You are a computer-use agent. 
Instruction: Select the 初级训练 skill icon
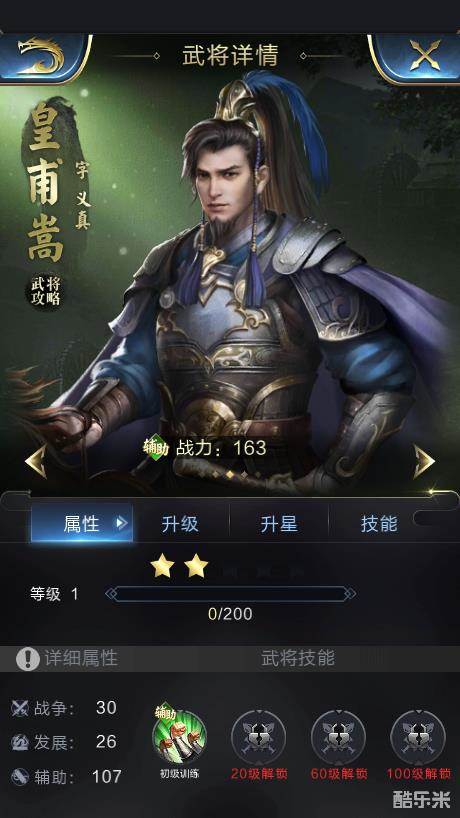point(179,737)
